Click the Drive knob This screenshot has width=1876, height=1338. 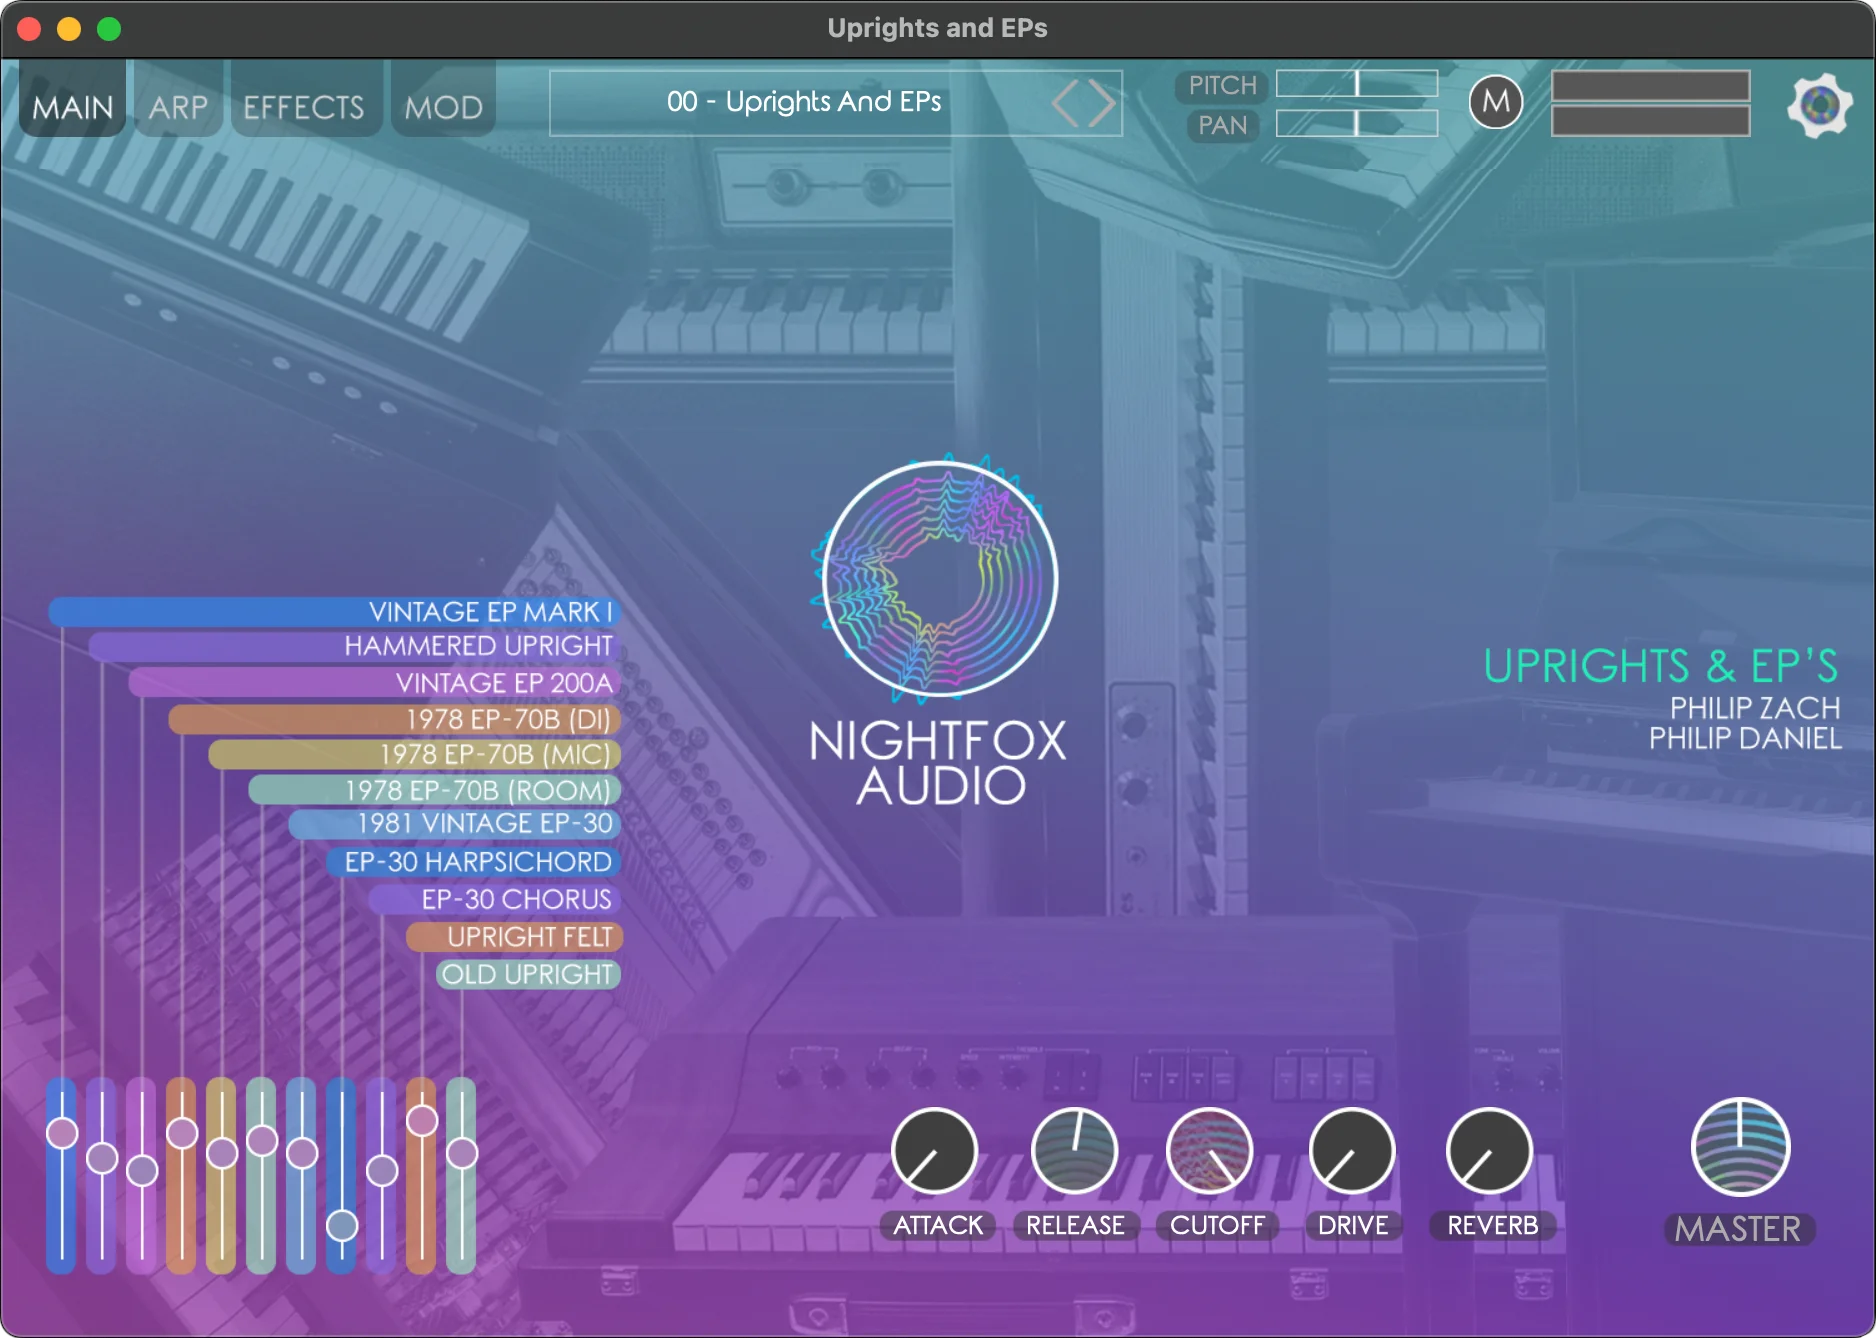coord(1352,1151)
